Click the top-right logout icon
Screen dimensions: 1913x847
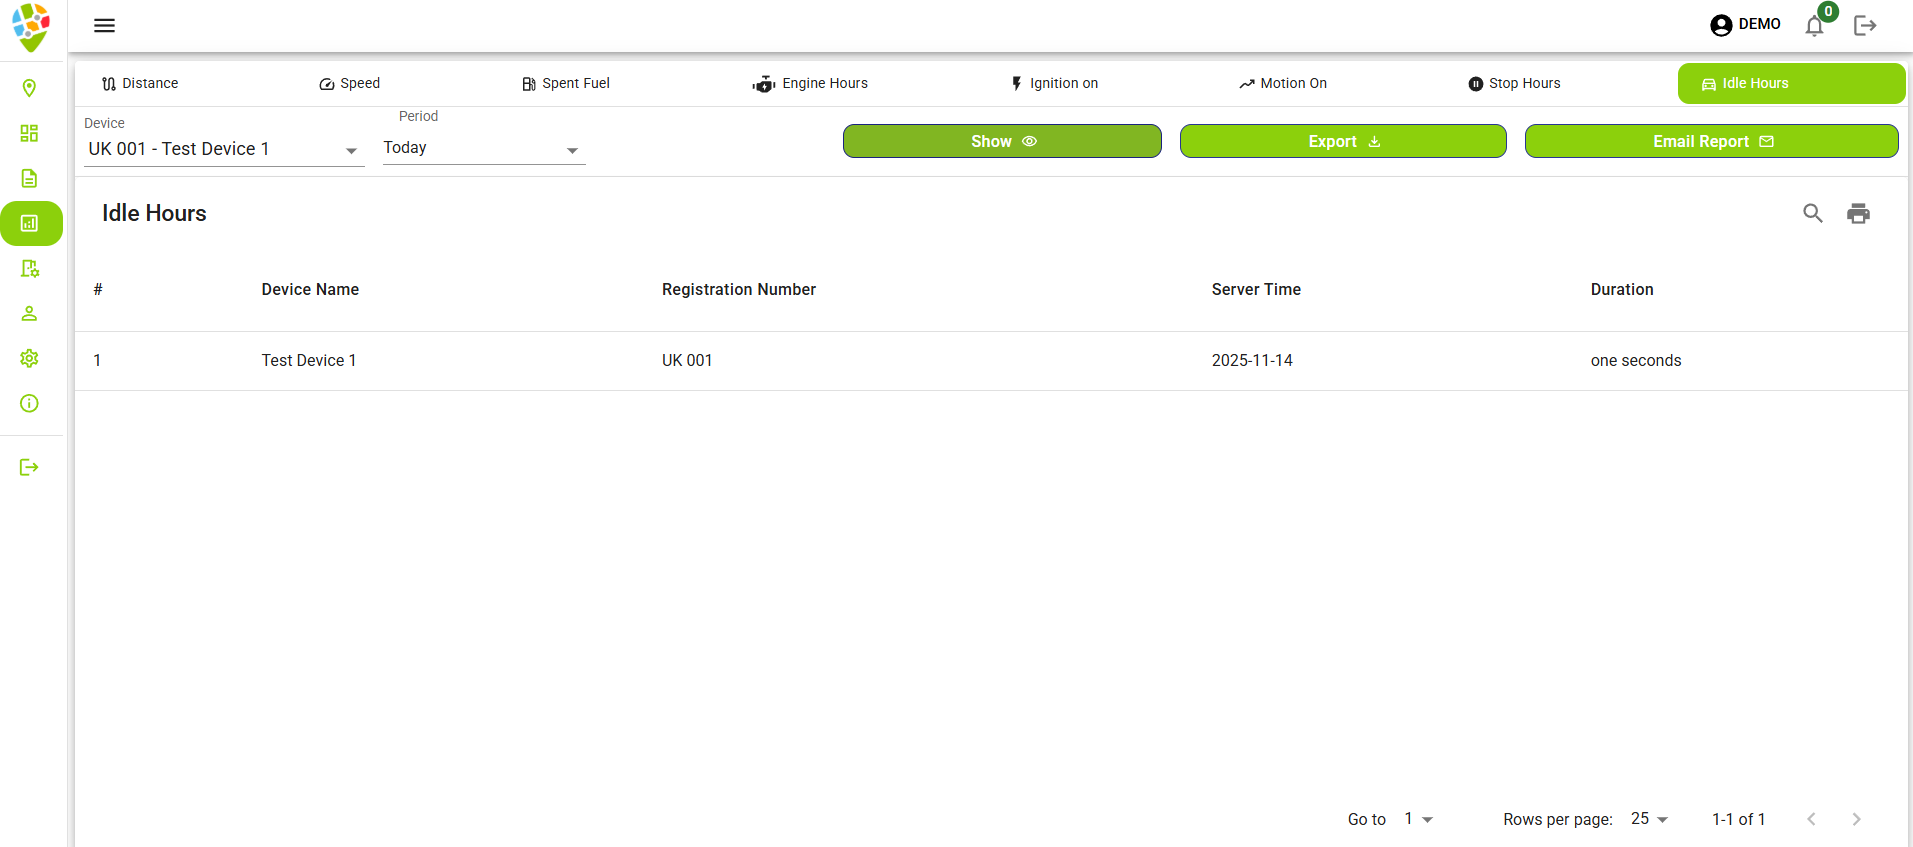(x=1864, y=25)
